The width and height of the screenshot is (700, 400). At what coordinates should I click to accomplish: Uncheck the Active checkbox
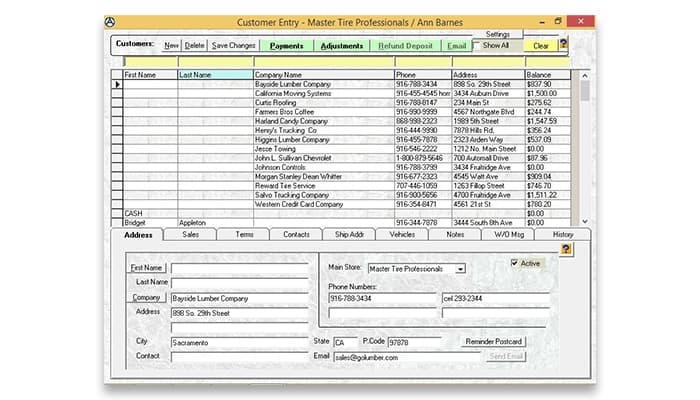[x=514, y=263]
